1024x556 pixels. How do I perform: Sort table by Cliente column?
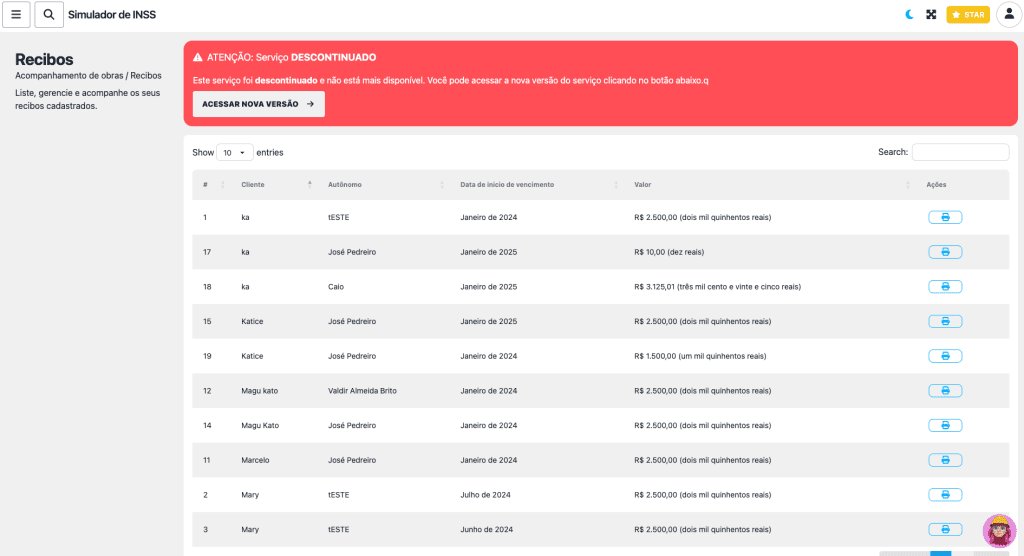[x=253, y=185]
